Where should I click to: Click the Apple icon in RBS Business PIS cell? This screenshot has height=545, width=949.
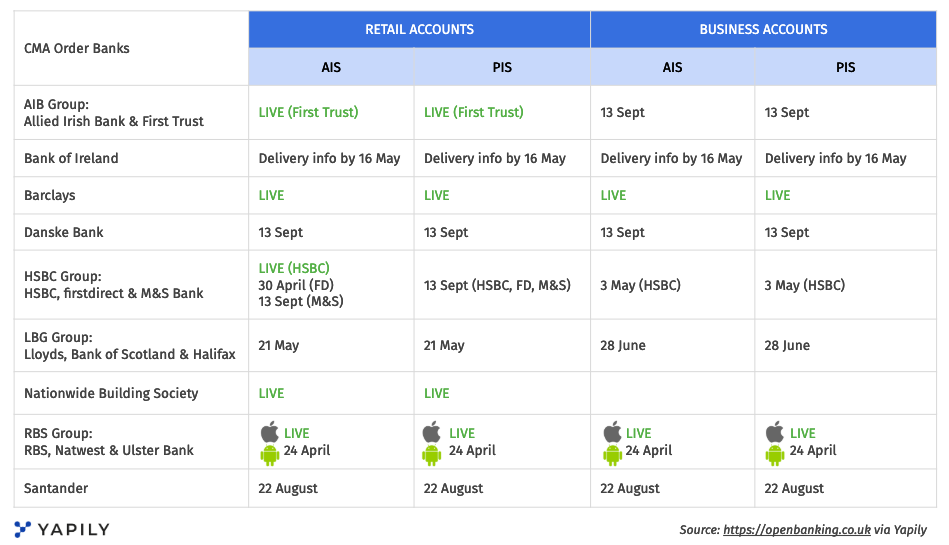[775, 432]
